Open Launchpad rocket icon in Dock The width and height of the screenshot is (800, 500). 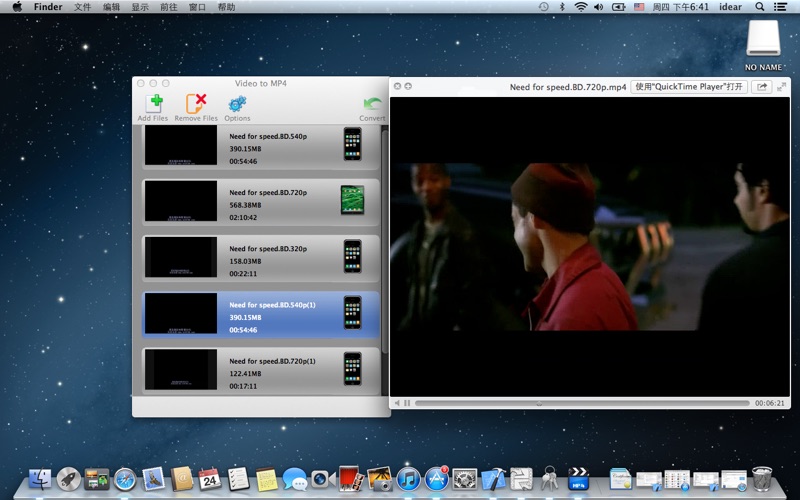click(x=68, y=480)
